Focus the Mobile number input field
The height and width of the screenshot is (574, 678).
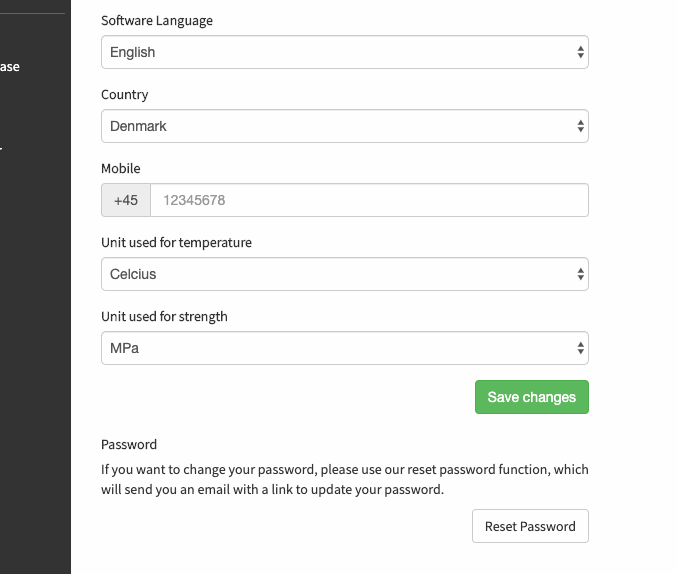pyautogui.click(x=369, y=200)
